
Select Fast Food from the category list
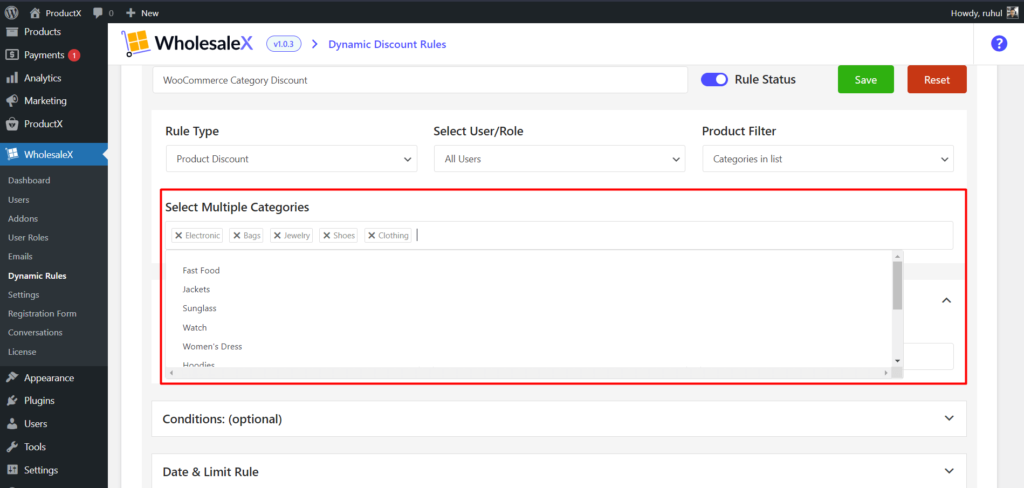(x=201, y=270)
